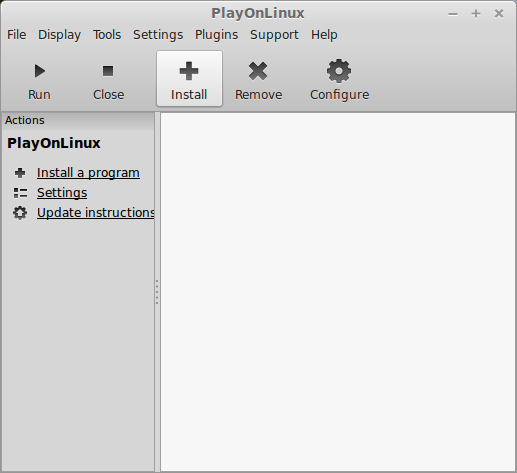Open the Tools menu
The height and width of the screenshot is (473, 517).
[107, 35]
